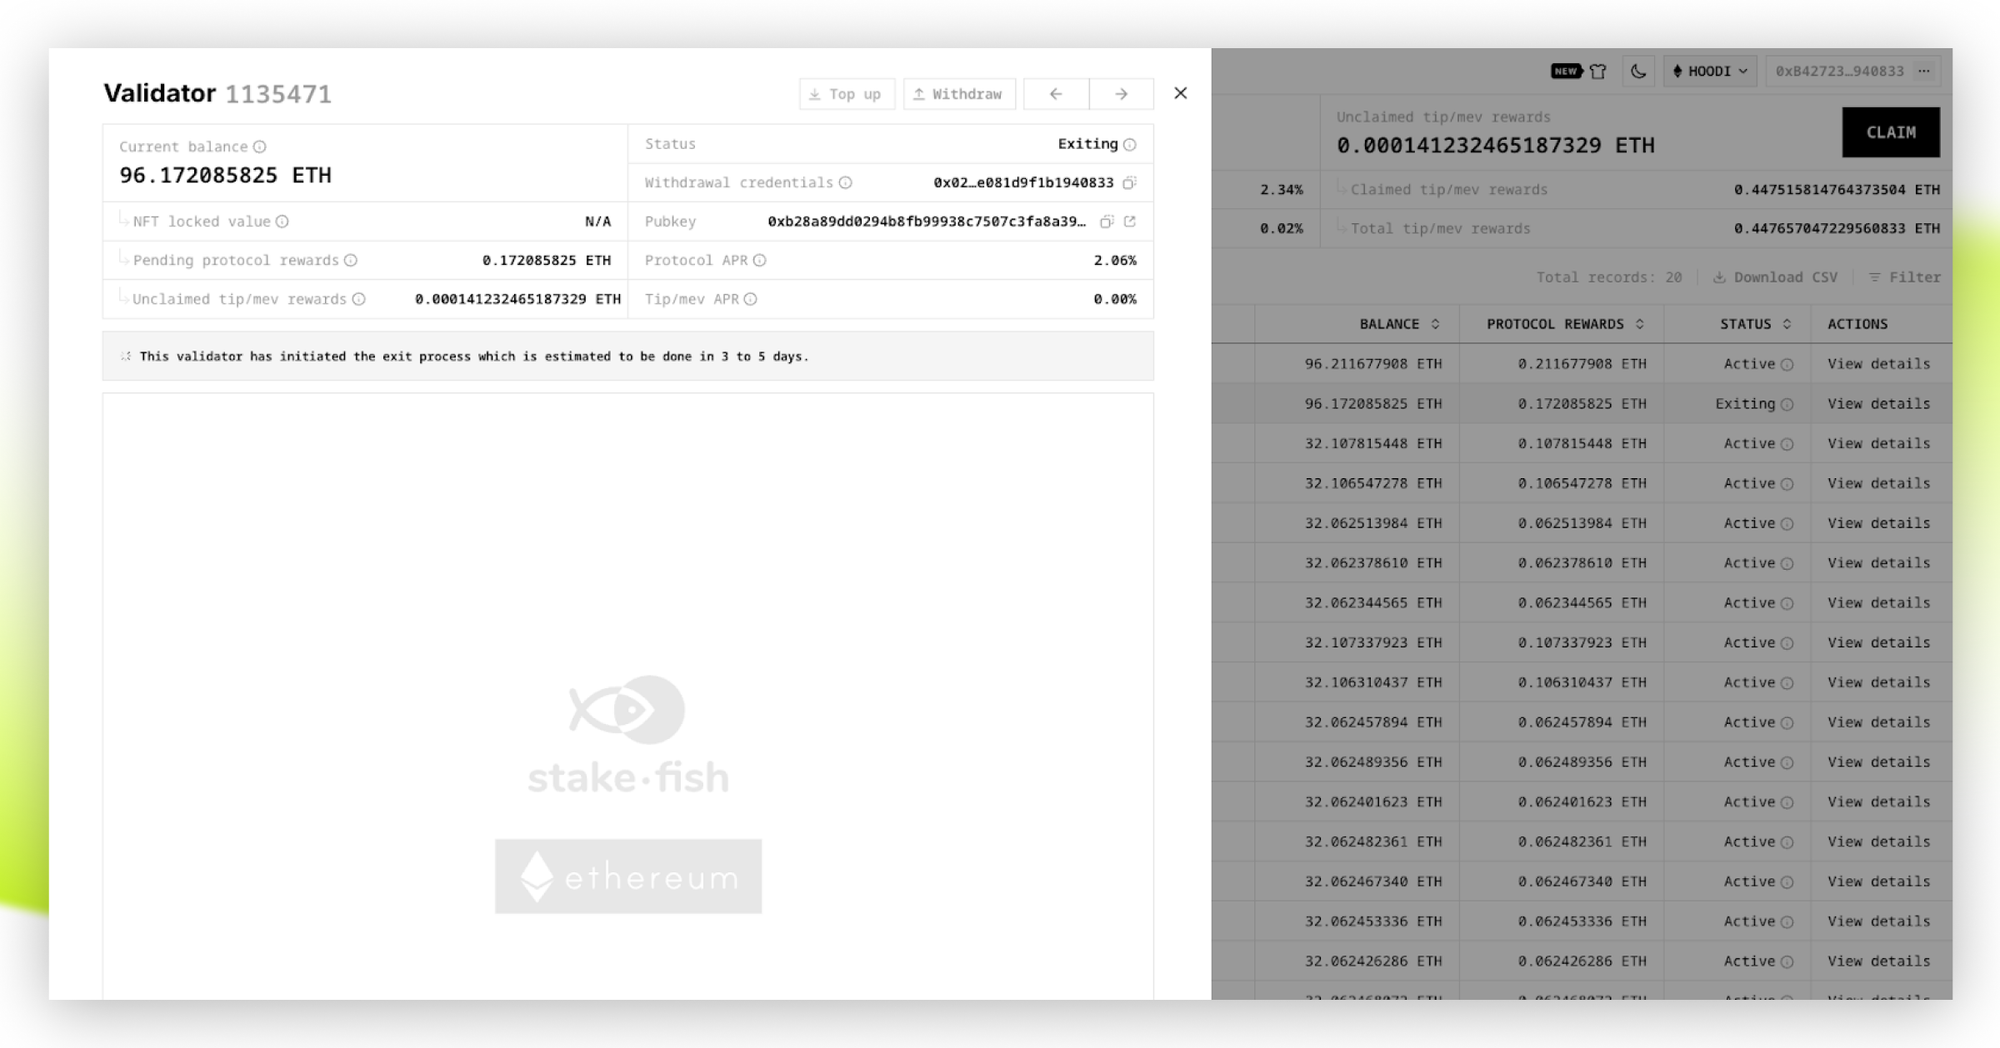
Task: Open View details for the 32.106547278 ETH row
Action: click(1879, 484)
